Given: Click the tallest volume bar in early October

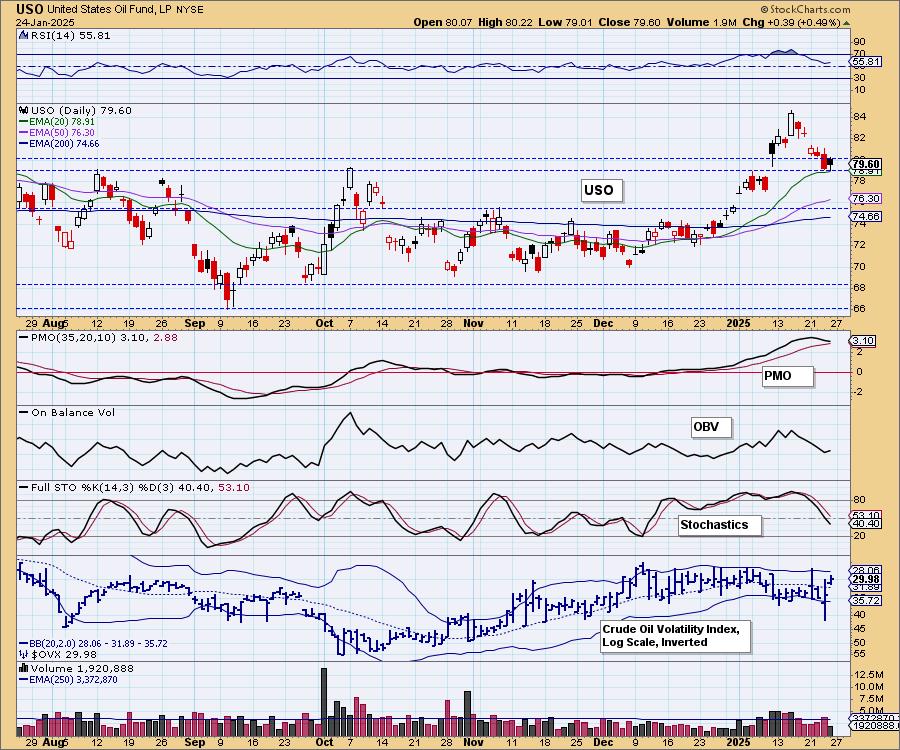Looking at the screenshot, I should tap(324, 702).
